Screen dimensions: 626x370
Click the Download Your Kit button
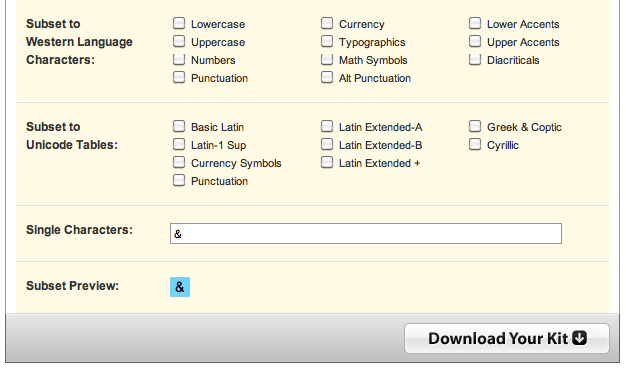(x=507, y=338)
